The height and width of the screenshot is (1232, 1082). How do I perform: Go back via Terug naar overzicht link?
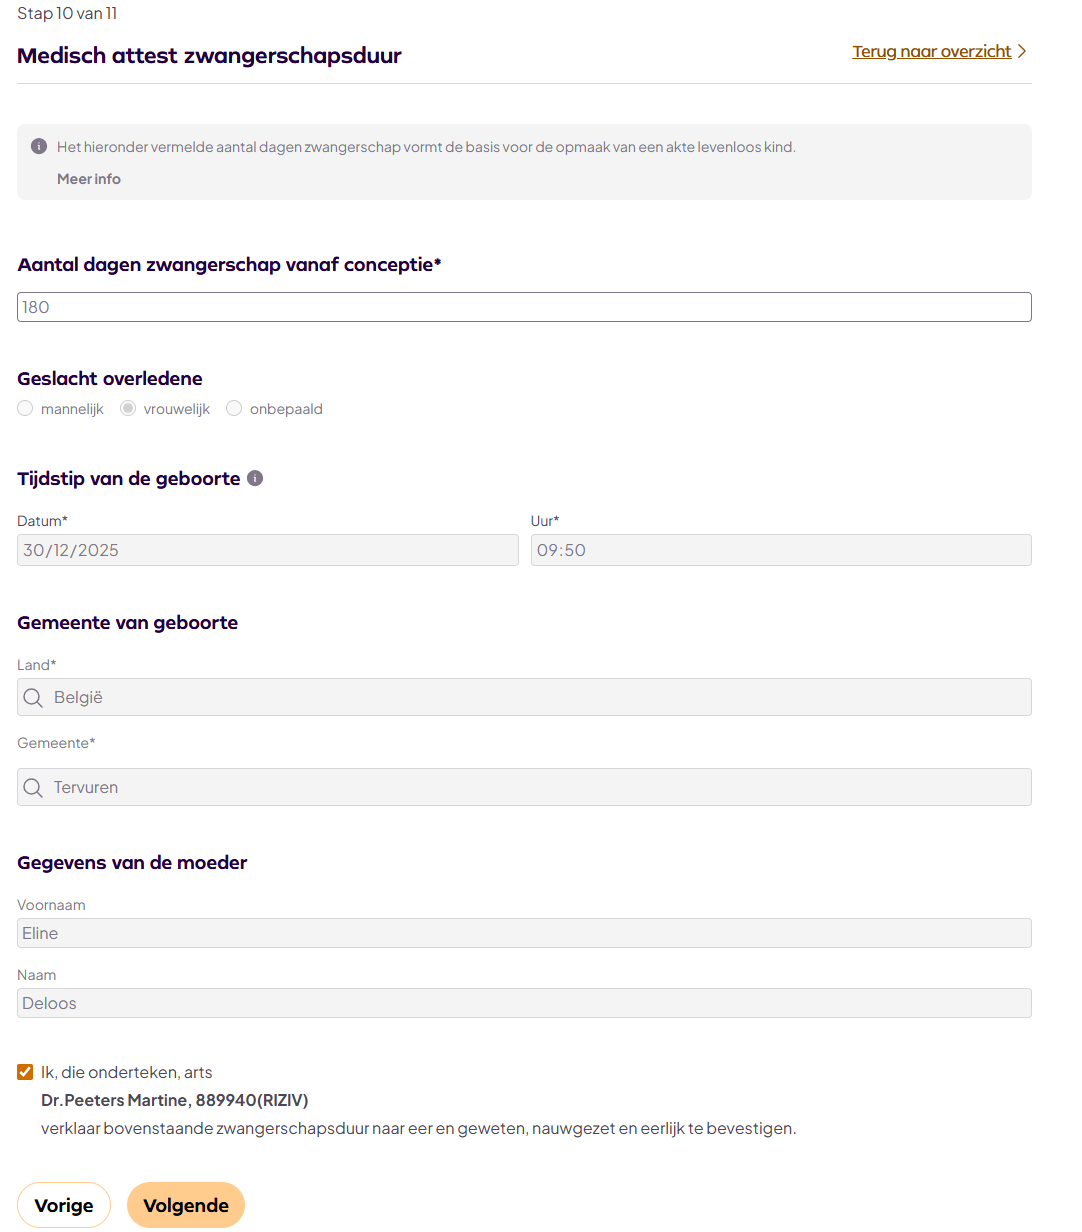(931, 51)
